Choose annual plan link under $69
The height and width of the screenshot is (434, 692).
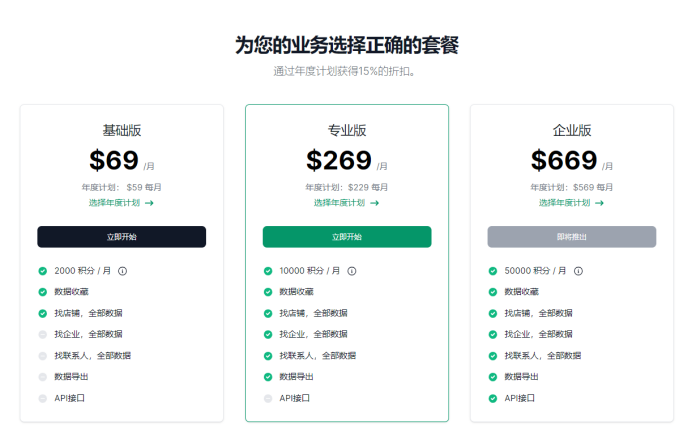pos(121,203)
